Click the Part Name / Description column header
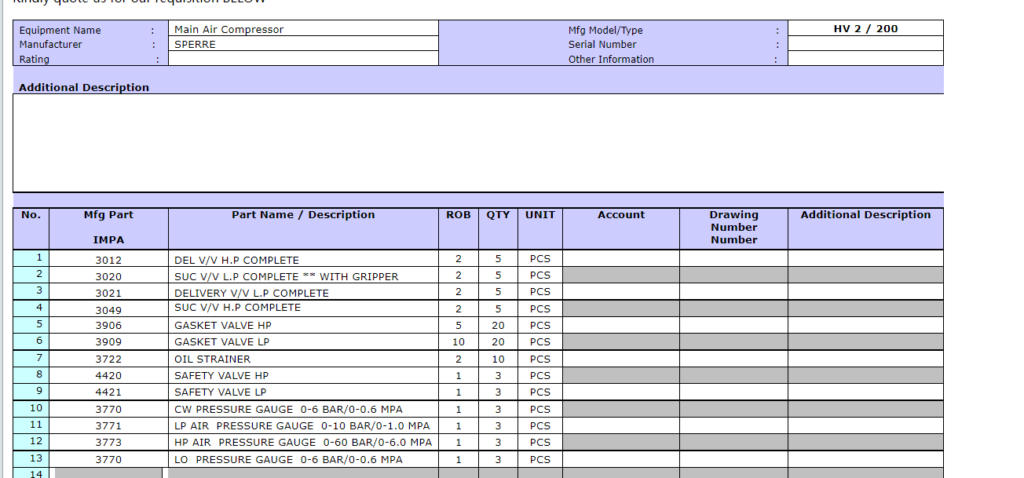Screen dimensions: 1024x478 303,215
